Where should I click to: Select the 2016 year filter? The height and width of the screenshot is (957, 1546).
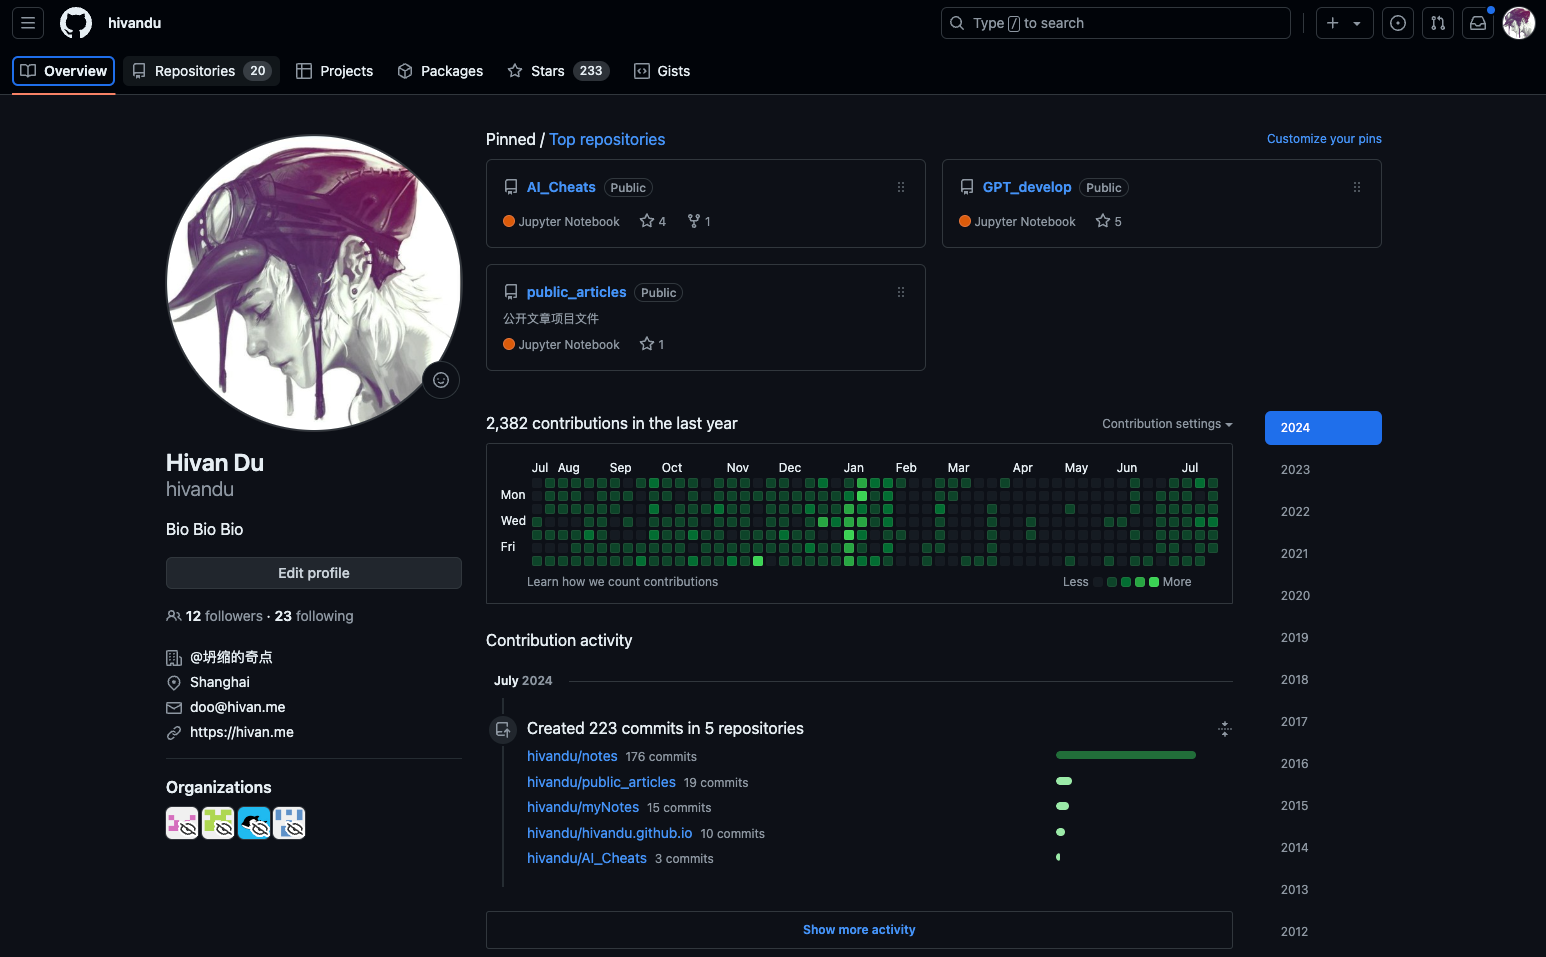pos(1323,764)
